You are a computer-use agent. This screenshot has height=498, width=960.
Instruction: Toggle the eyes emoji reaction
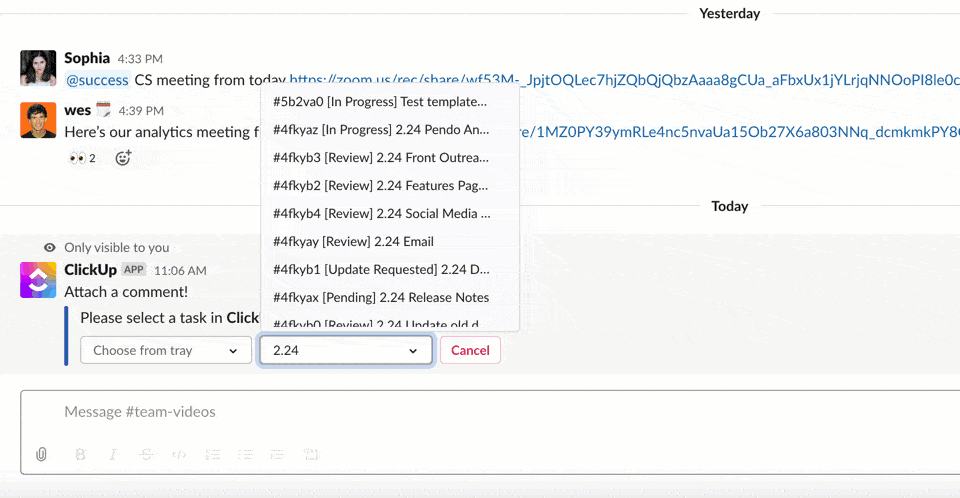82,158
